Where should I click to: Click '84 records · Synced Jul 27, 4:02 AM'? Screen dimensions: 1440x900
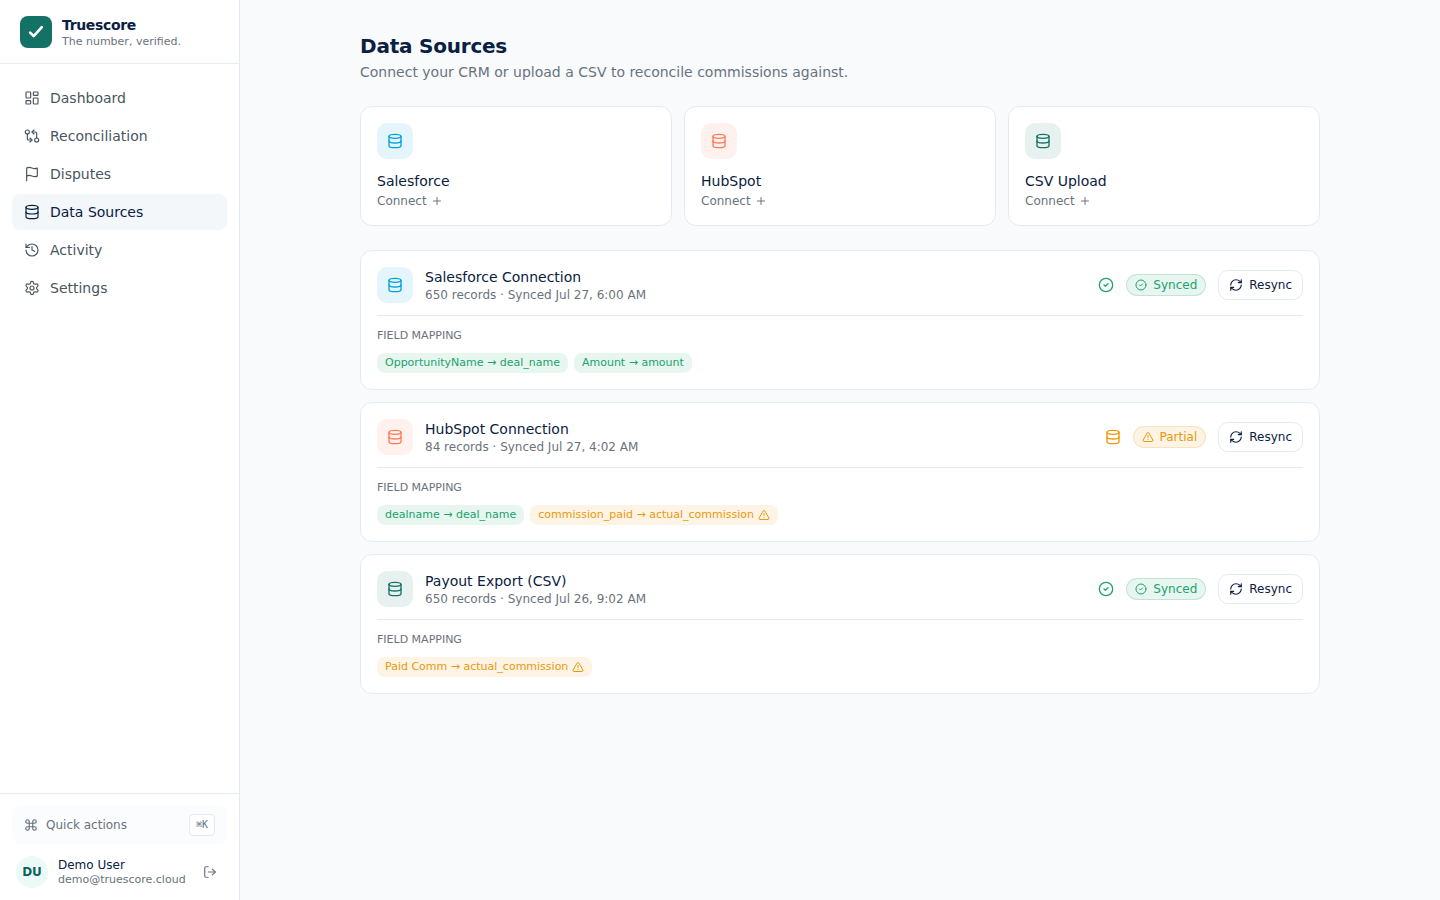pos(532,447)
